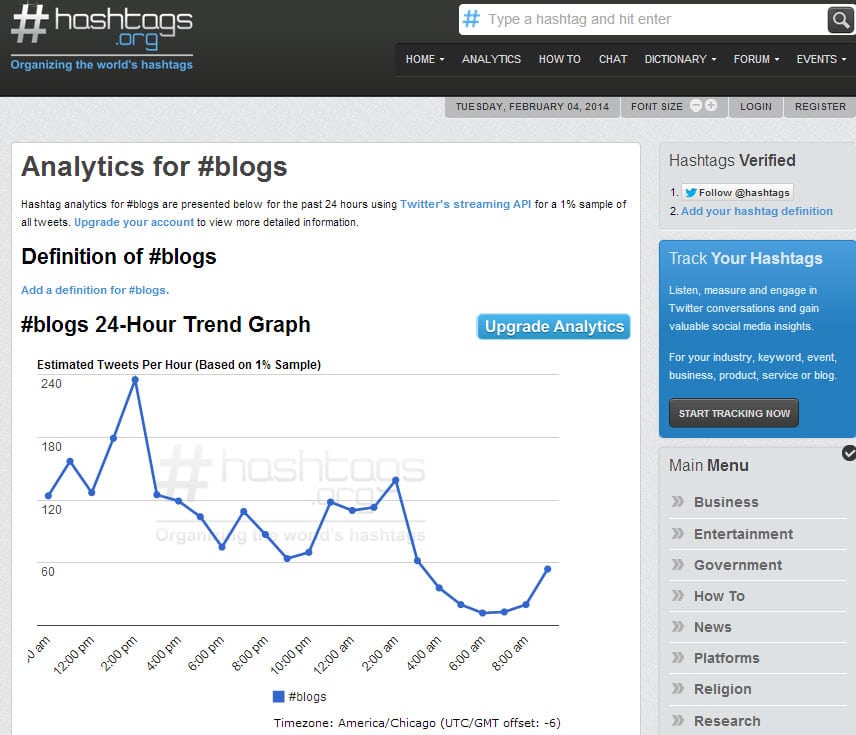Open Platforms in Main Menu

pyautogui.click(x=727, y=658)
